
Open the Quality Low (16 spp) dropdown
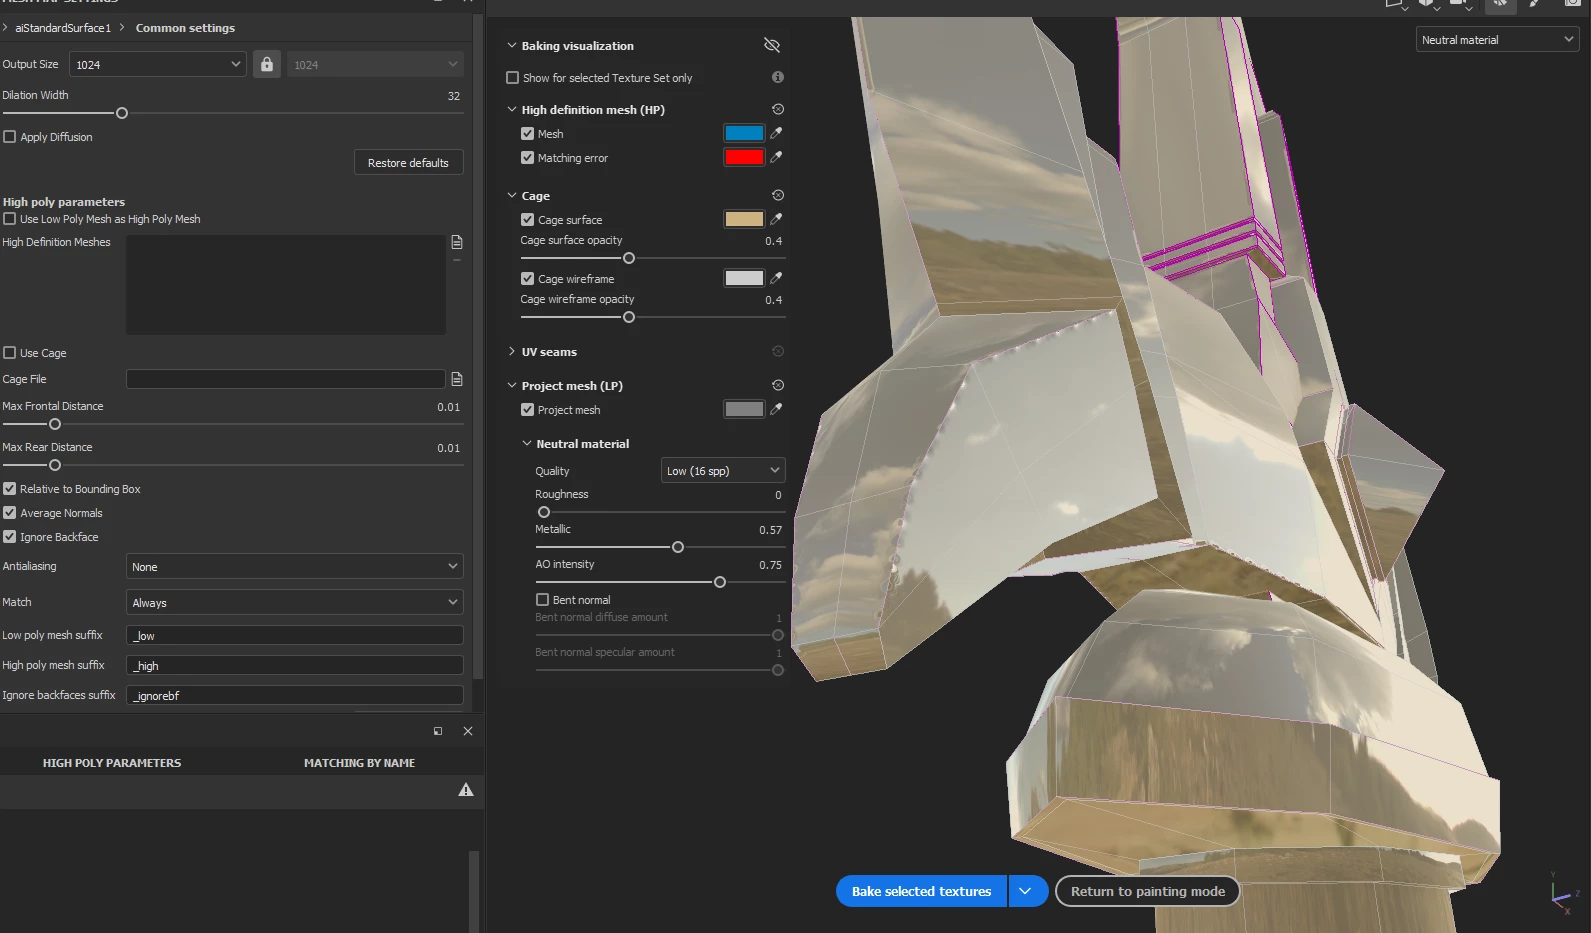coord(723,470)
